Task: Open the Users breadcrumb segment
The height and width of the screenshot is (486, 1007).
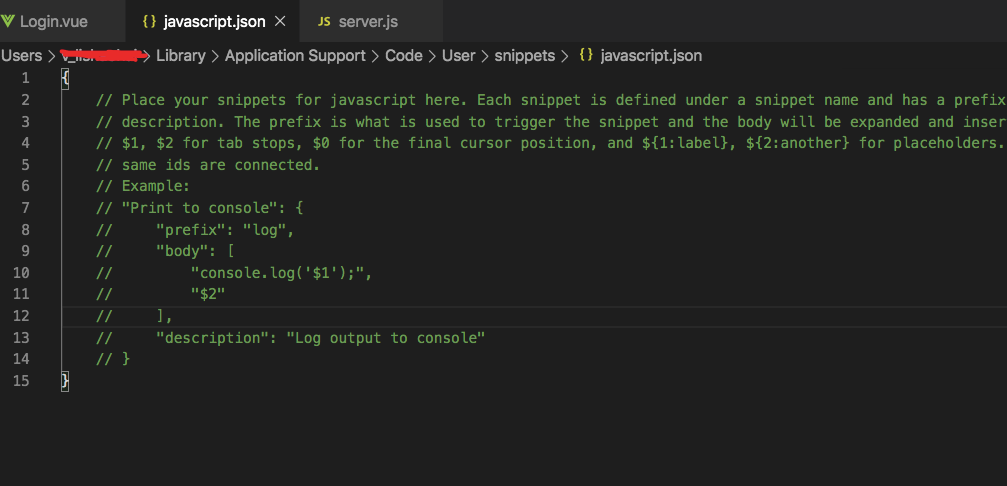Action: 22,56
